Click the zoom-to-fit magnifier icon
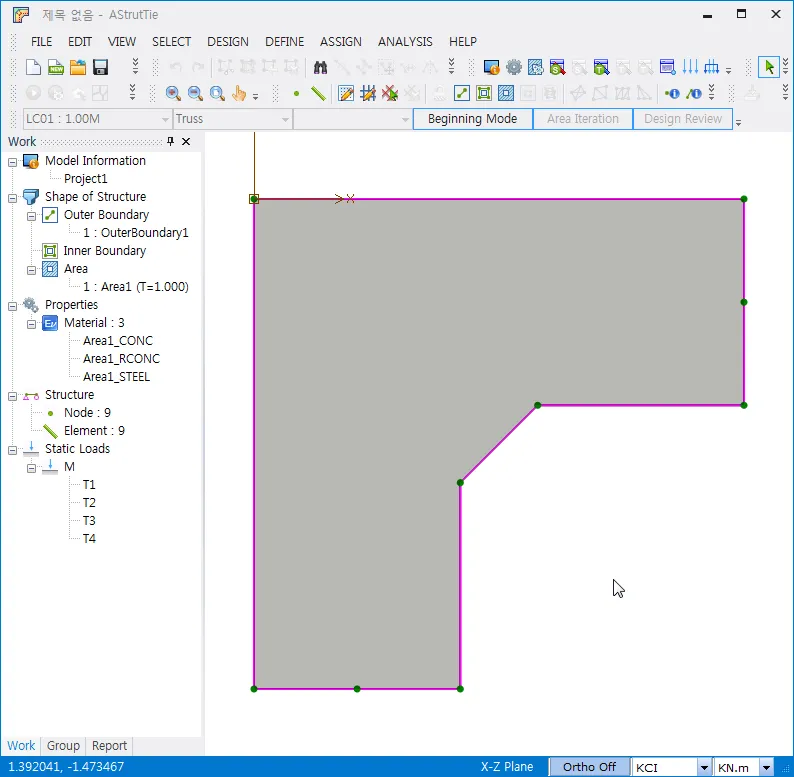Viewport: 794px width, 777px height. click(217, 93)
